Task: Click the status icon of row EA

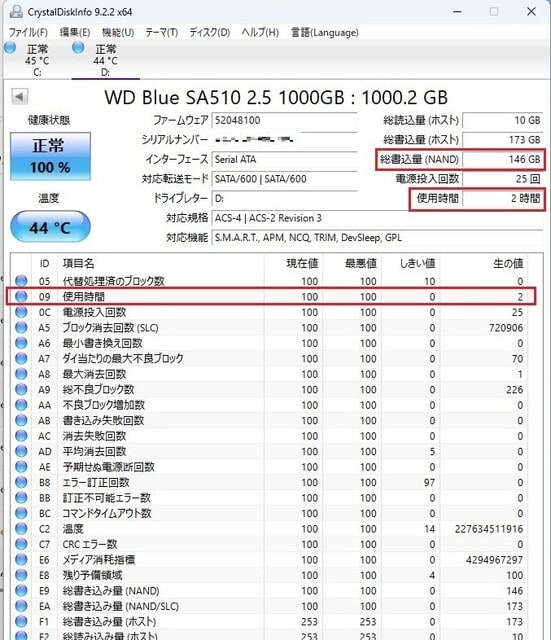Action: (21, 606)
